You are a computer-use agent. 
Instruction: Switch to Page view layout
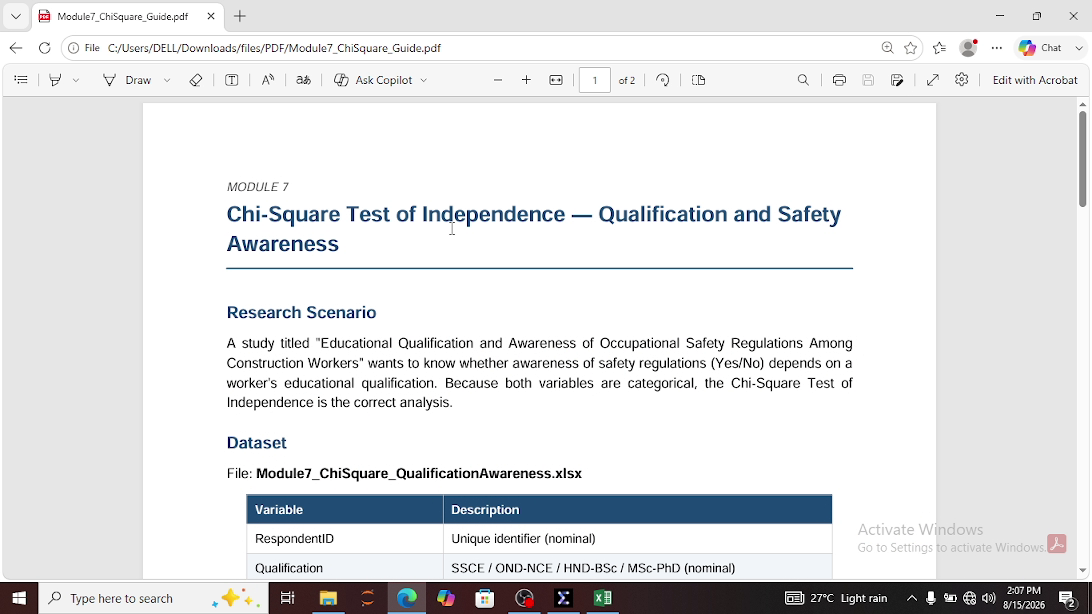(699, 80)
